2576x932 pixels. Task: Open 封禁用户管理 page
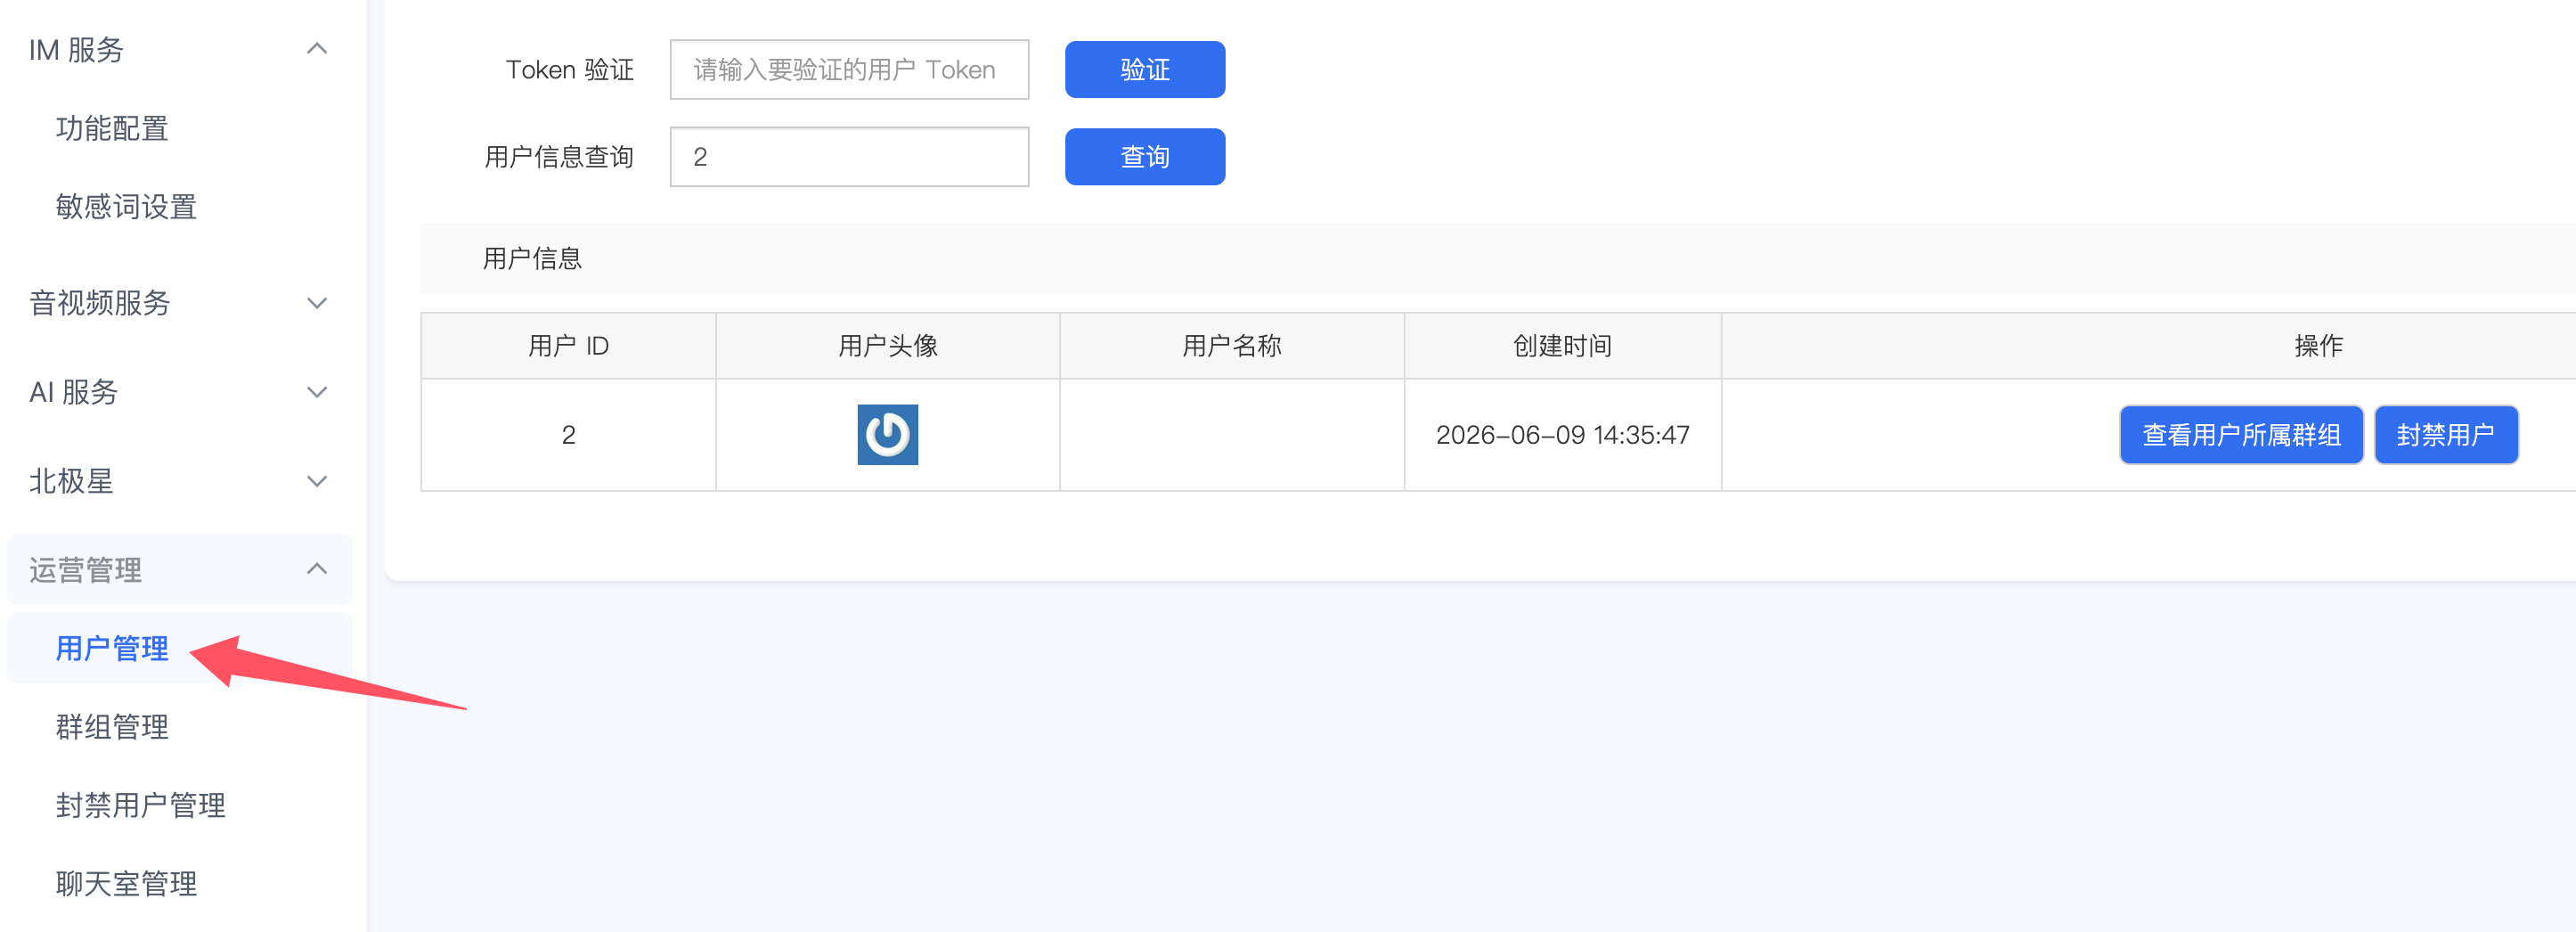pos(141,805)
